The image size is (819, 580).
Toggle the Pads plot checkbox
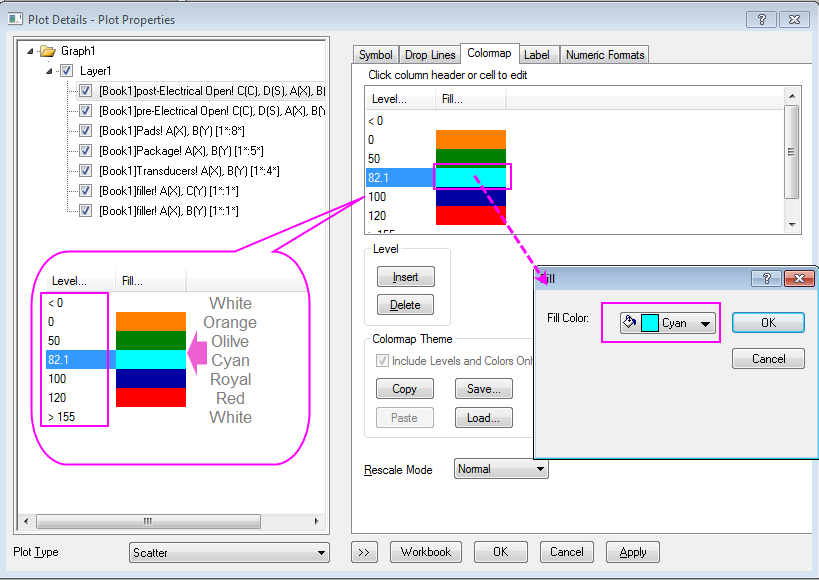(86, 131)
